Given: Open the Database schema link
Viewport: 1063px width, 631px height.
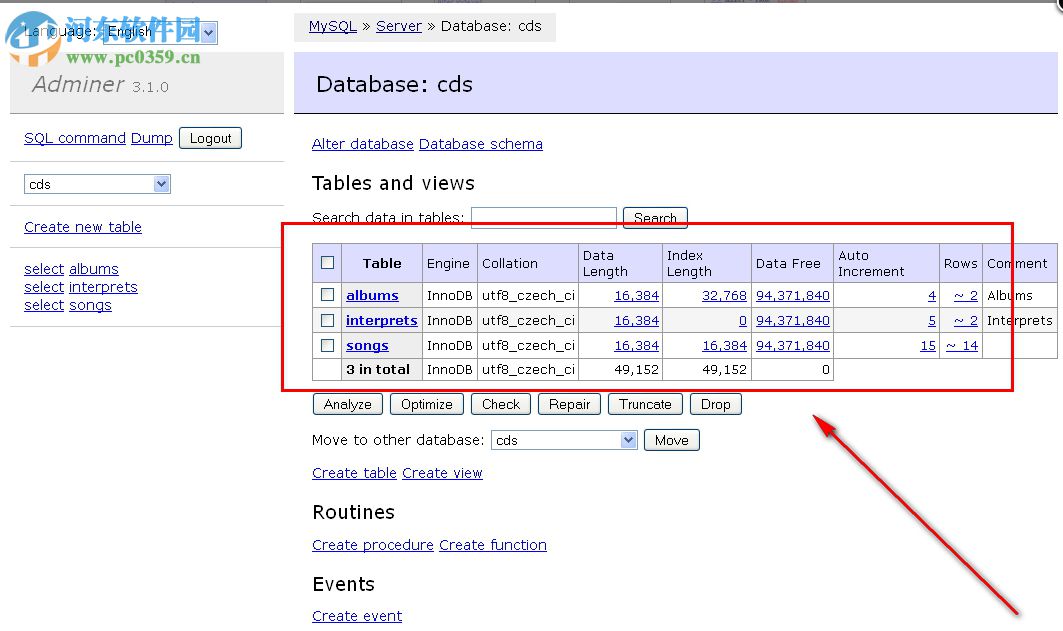Looking at the screenshot, I should [x=481, y=144].
